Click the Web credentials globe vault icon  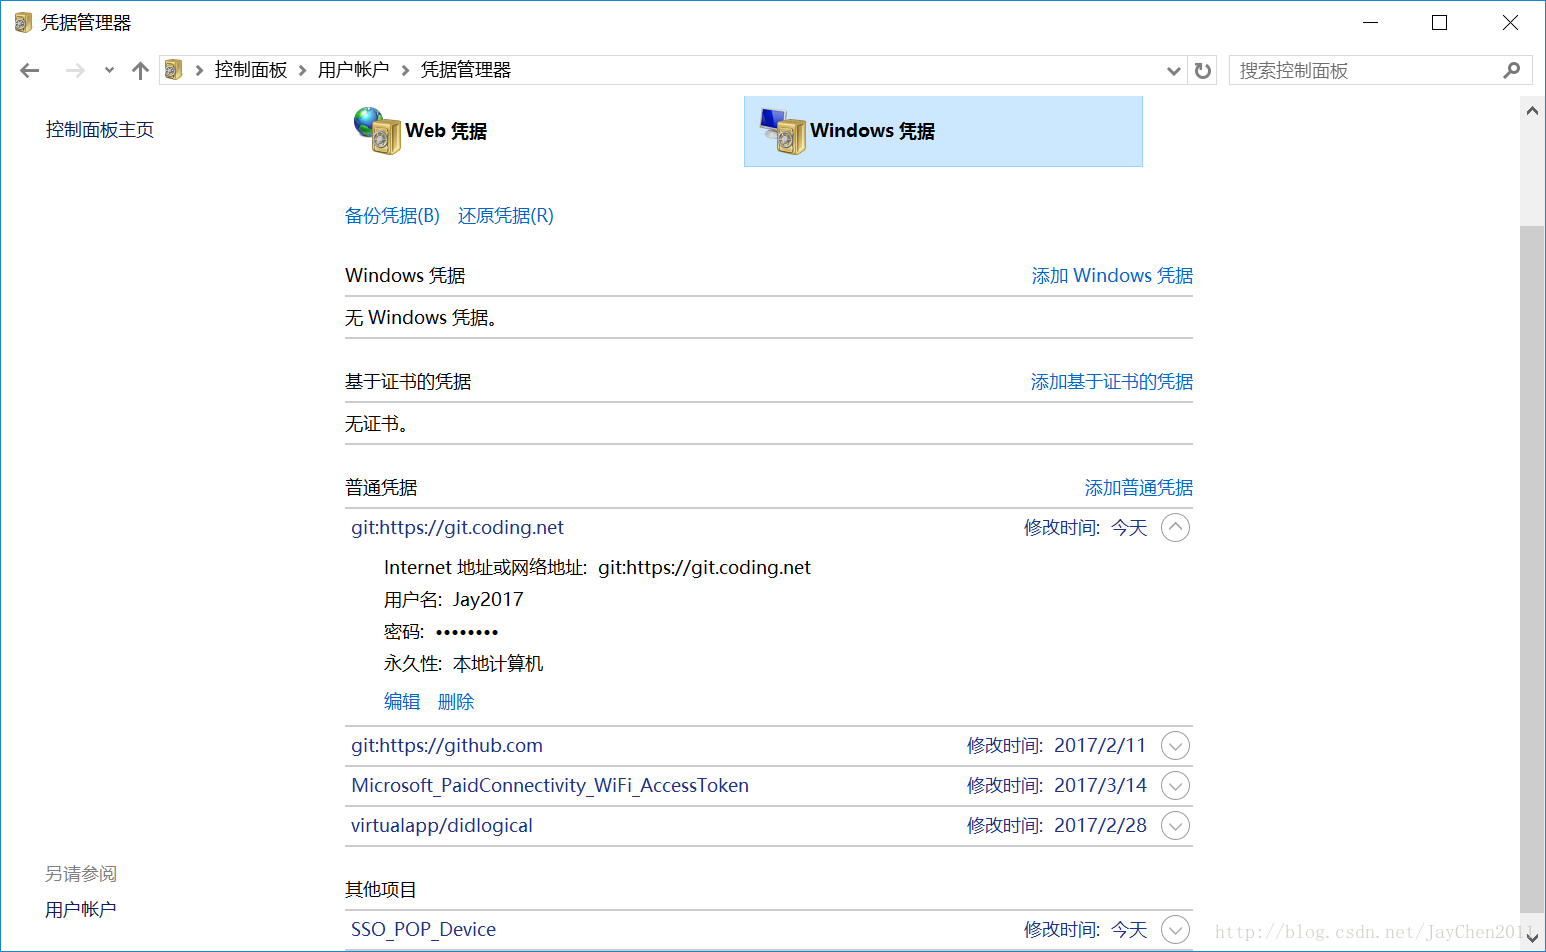(378, 131)
